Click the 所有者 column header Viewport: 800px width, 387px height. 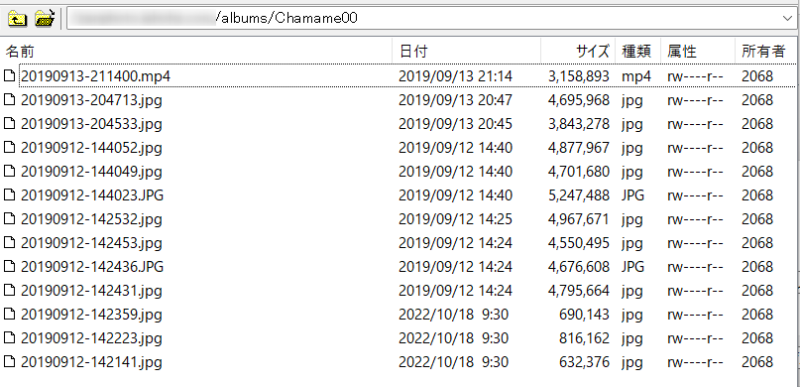(x=763, y=51)
